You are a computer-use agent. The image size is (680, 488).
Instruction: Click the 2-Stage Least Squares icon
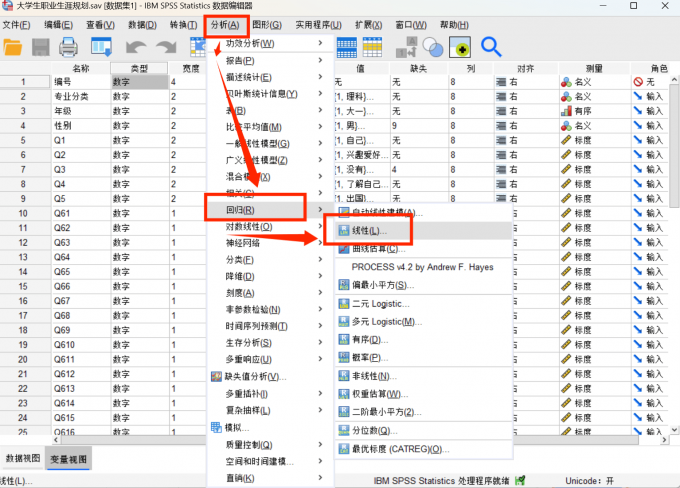click(x=344, y=412)
